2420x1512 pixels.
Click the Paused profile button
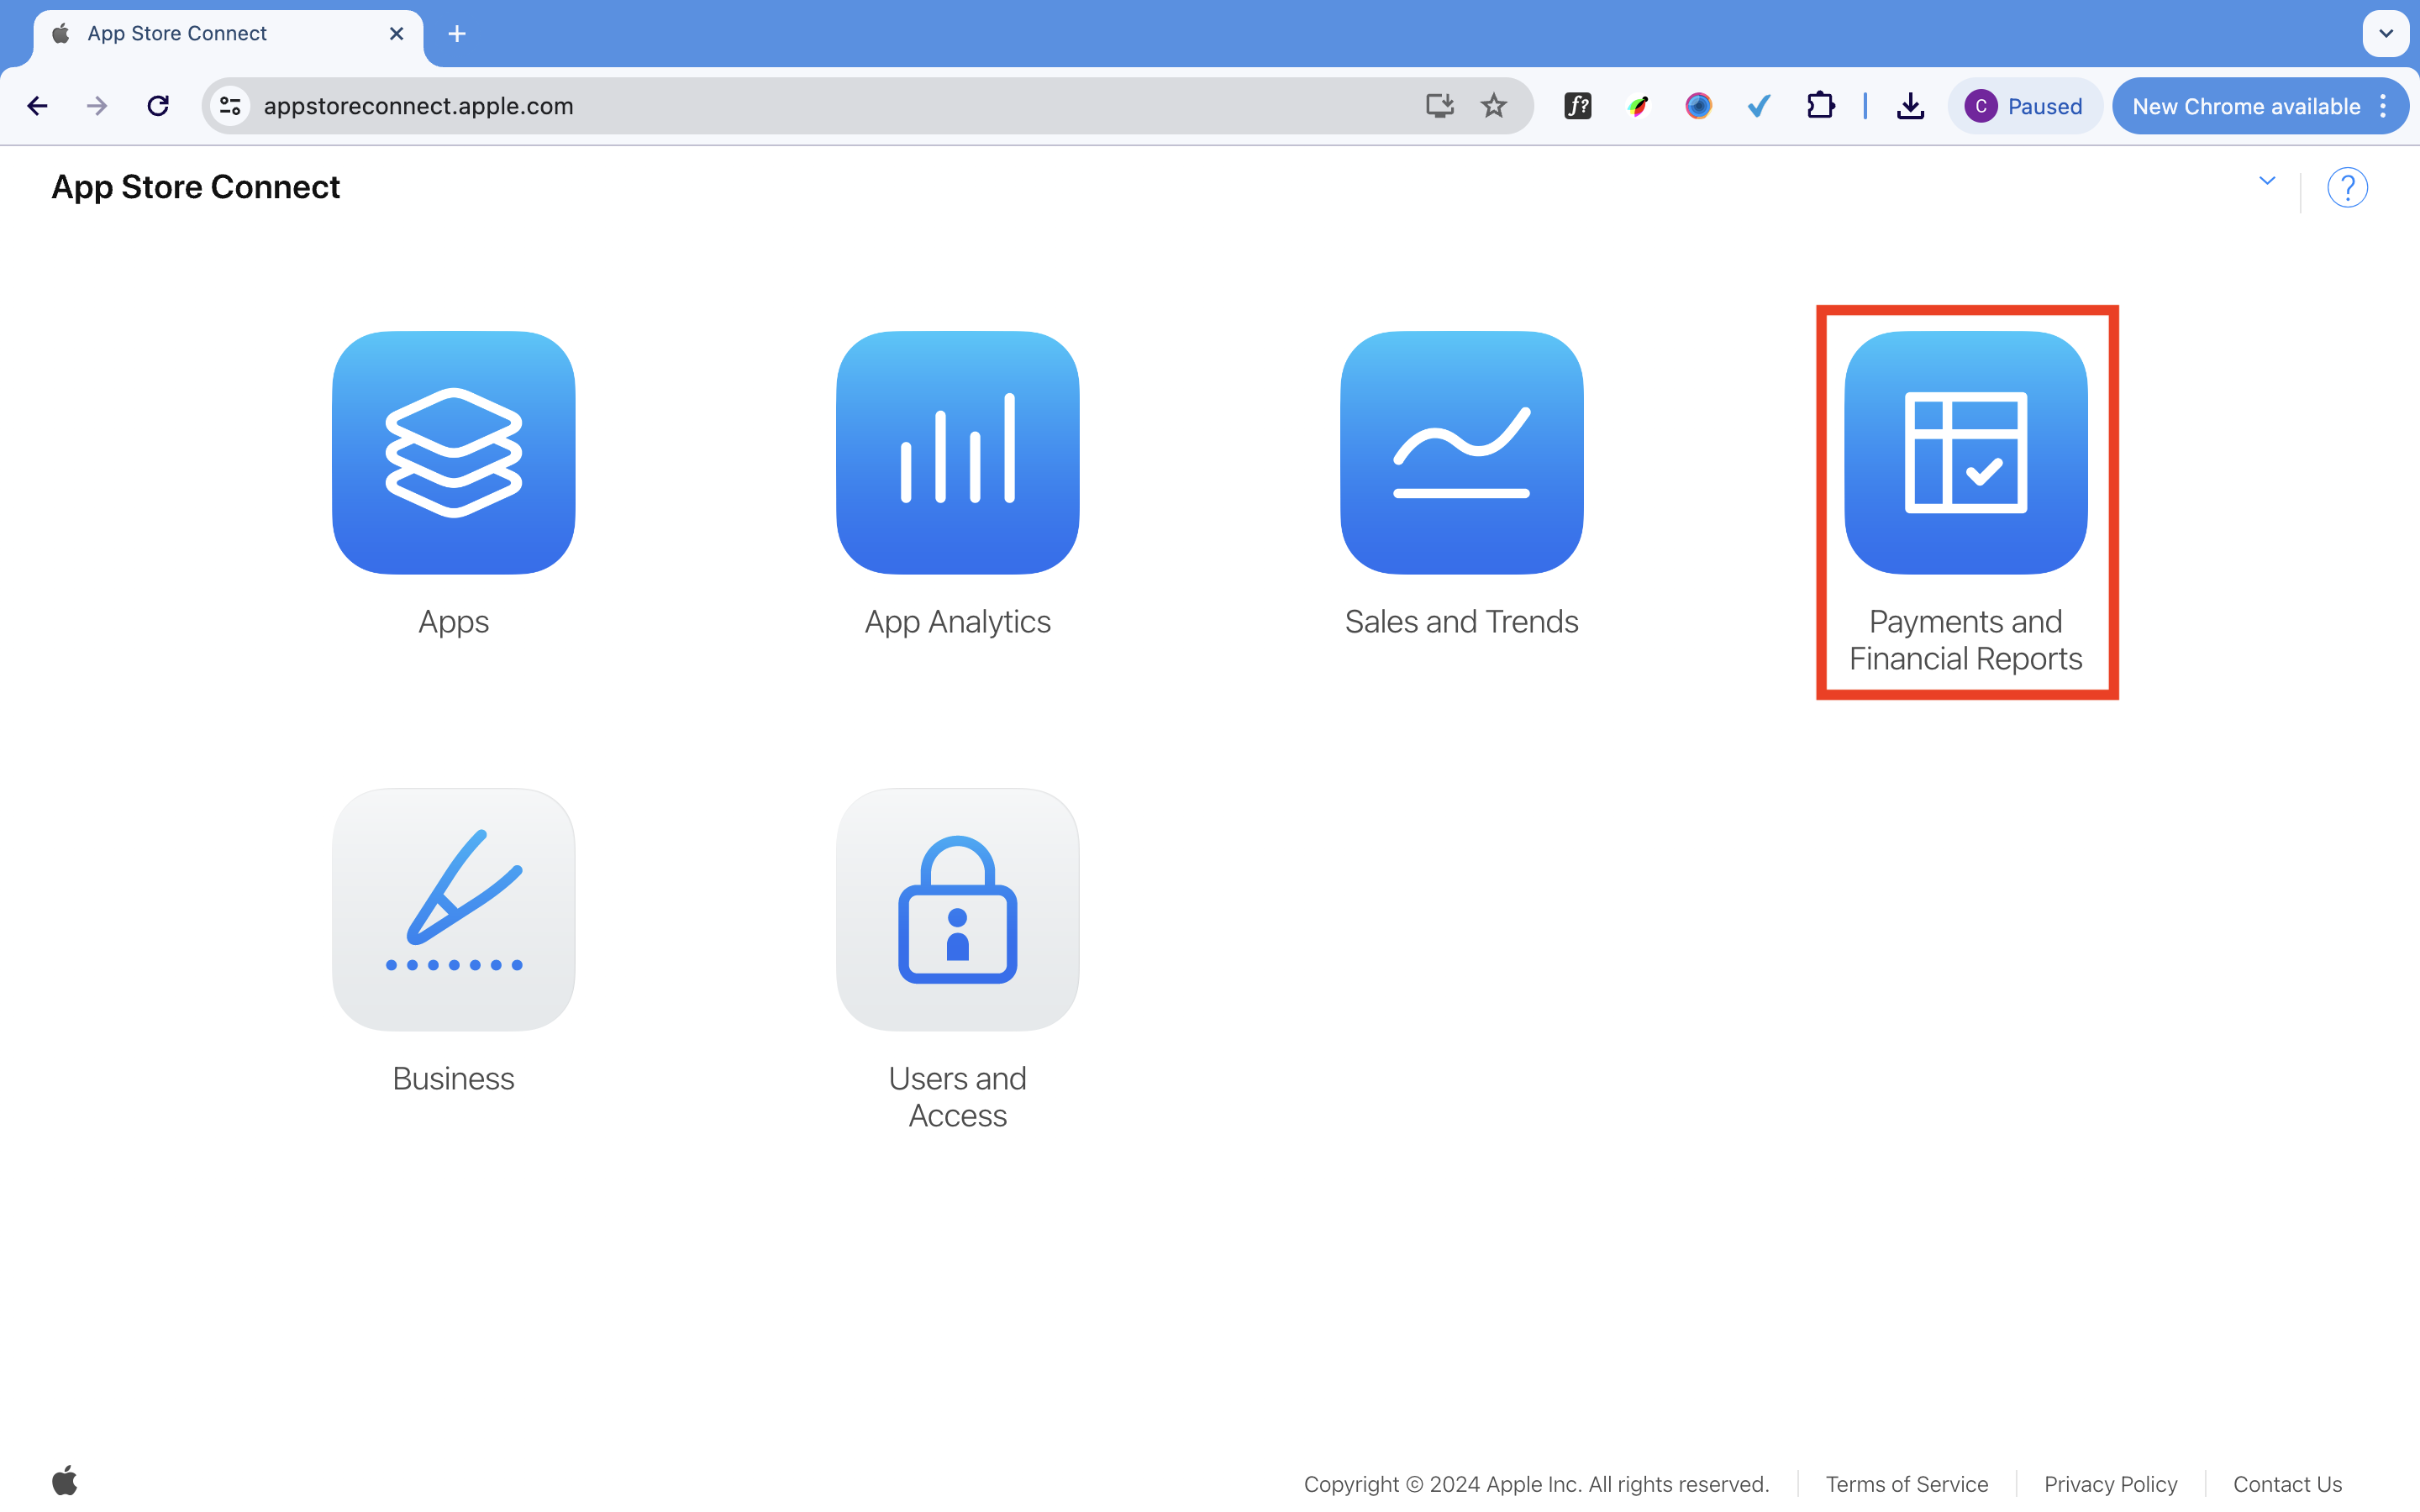click(2024, 106)
